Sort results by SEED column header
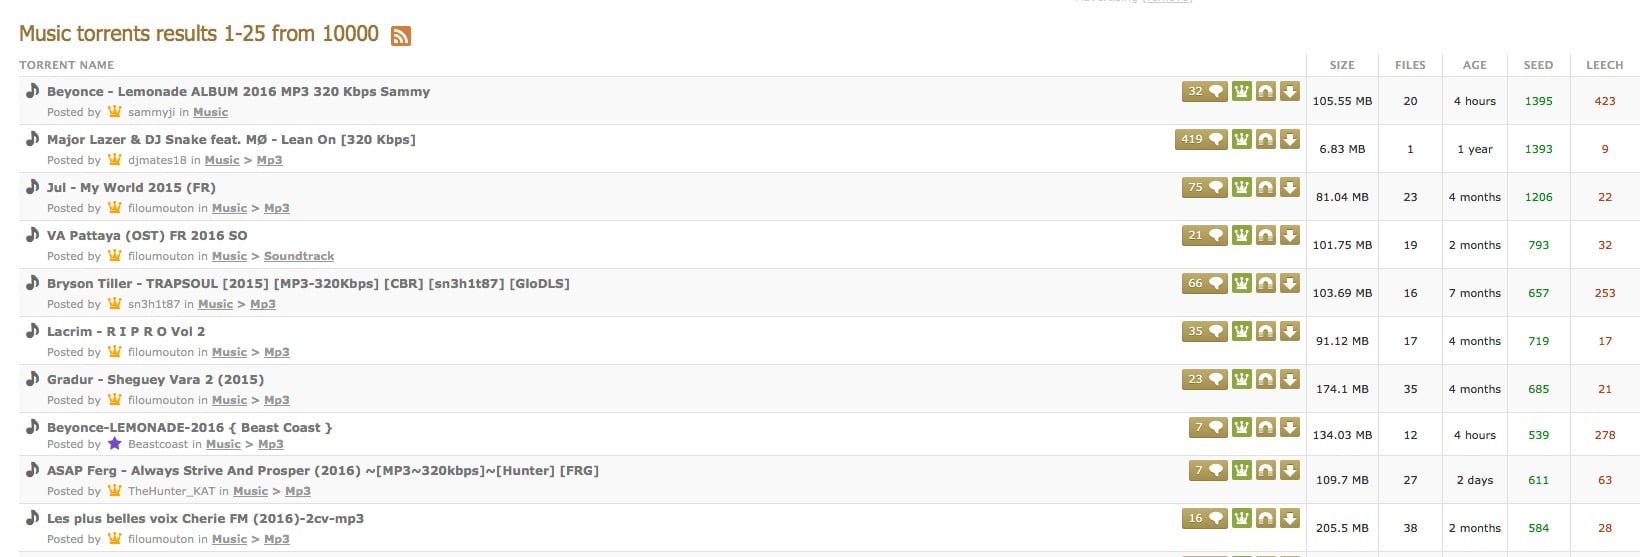1651x557 pixels. coord(1538,65)
